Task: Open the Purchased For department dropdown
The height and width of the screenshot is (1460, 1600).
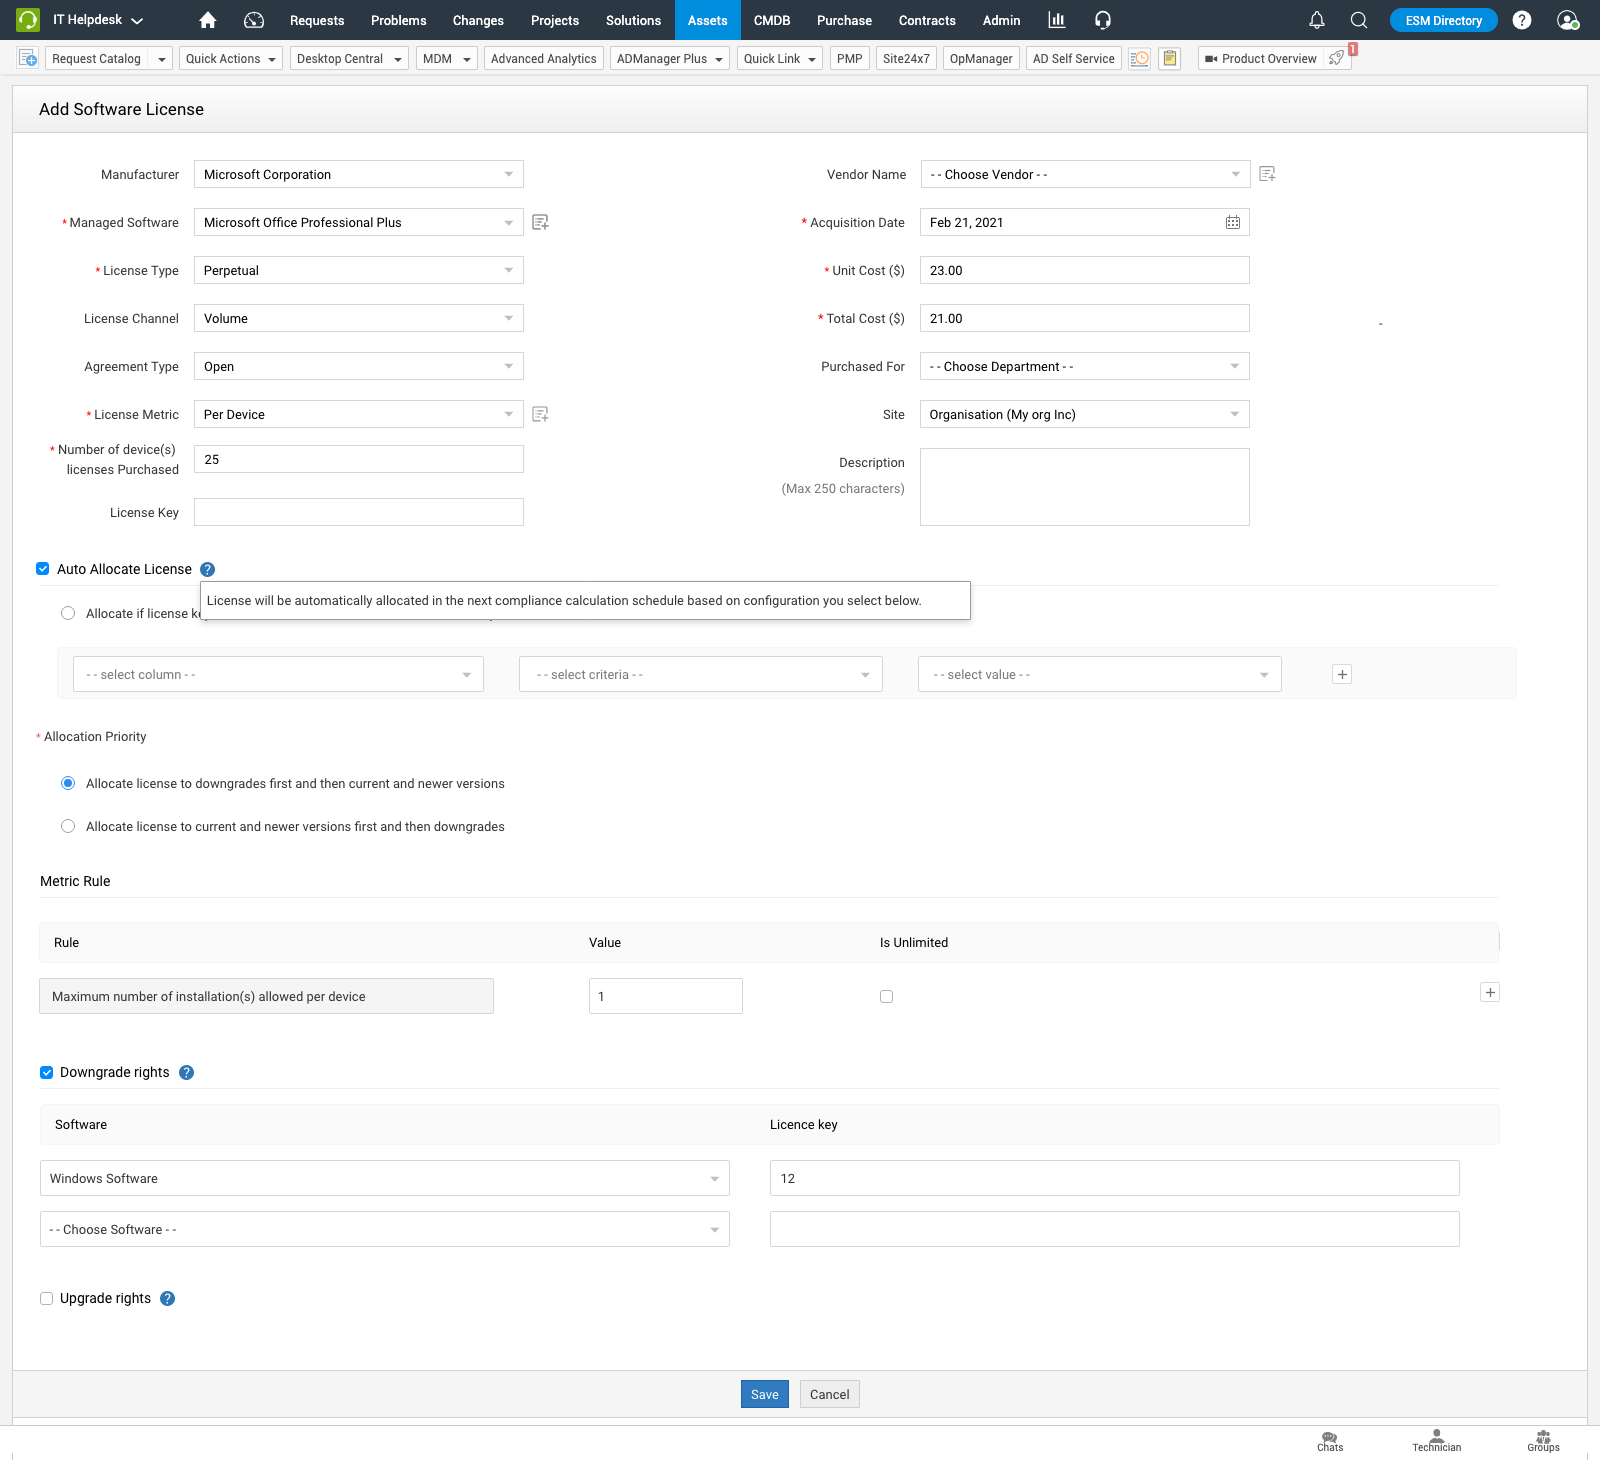Action: (x=1084, y=366)
